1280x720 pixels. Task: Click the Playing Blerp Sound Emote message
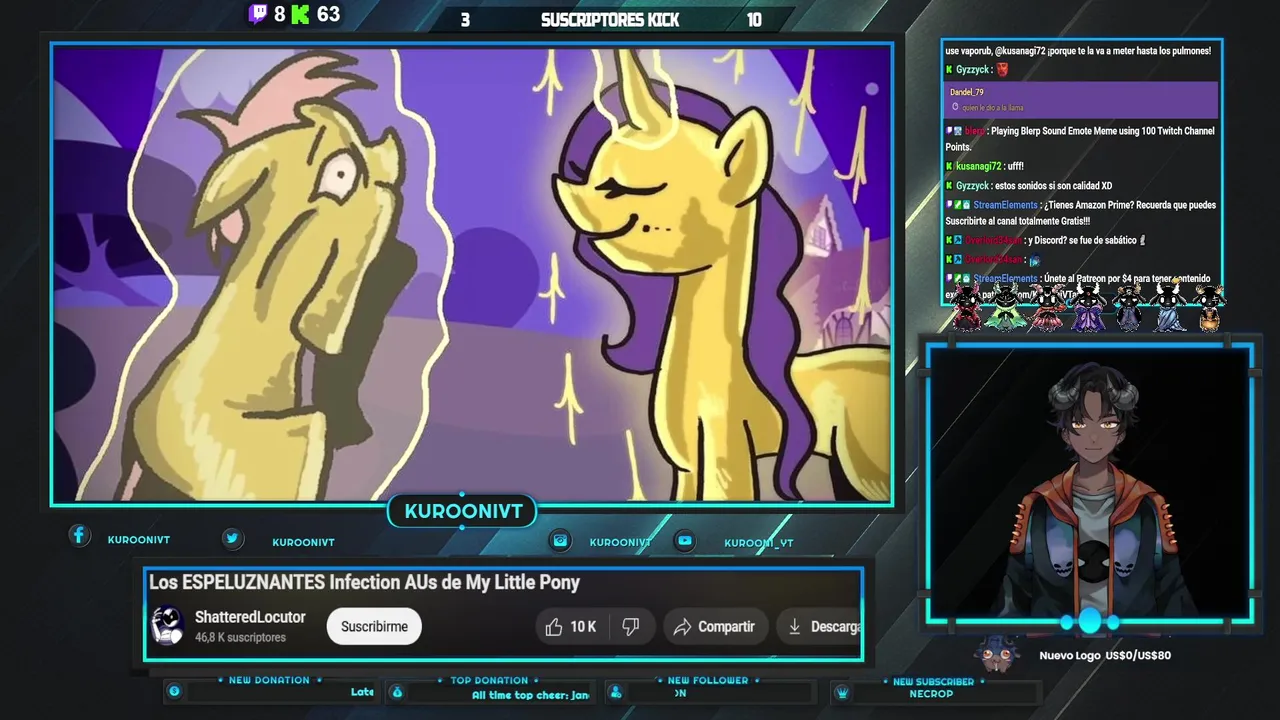(1081, 139)
